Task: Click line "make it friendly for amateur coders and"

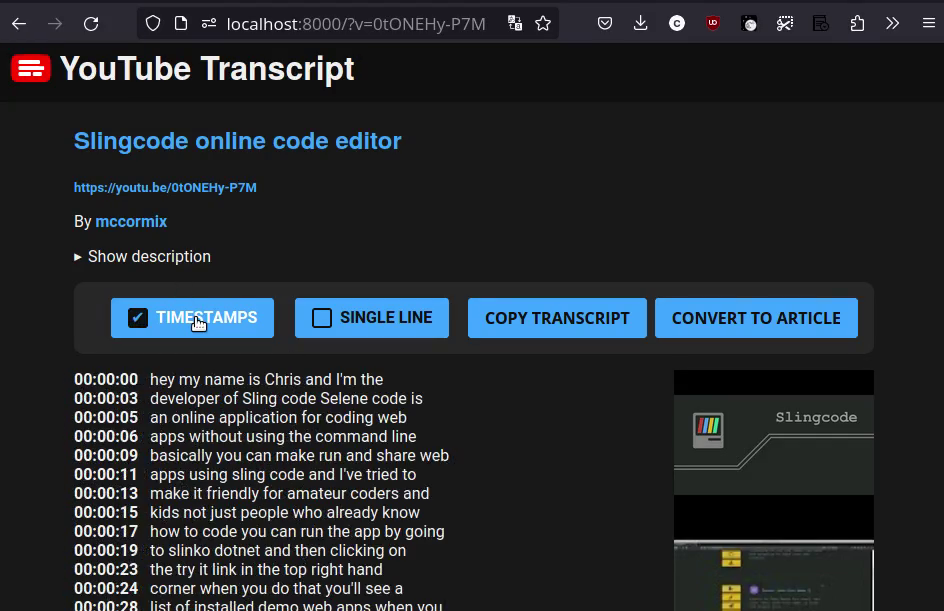Action: pos(290,494)
